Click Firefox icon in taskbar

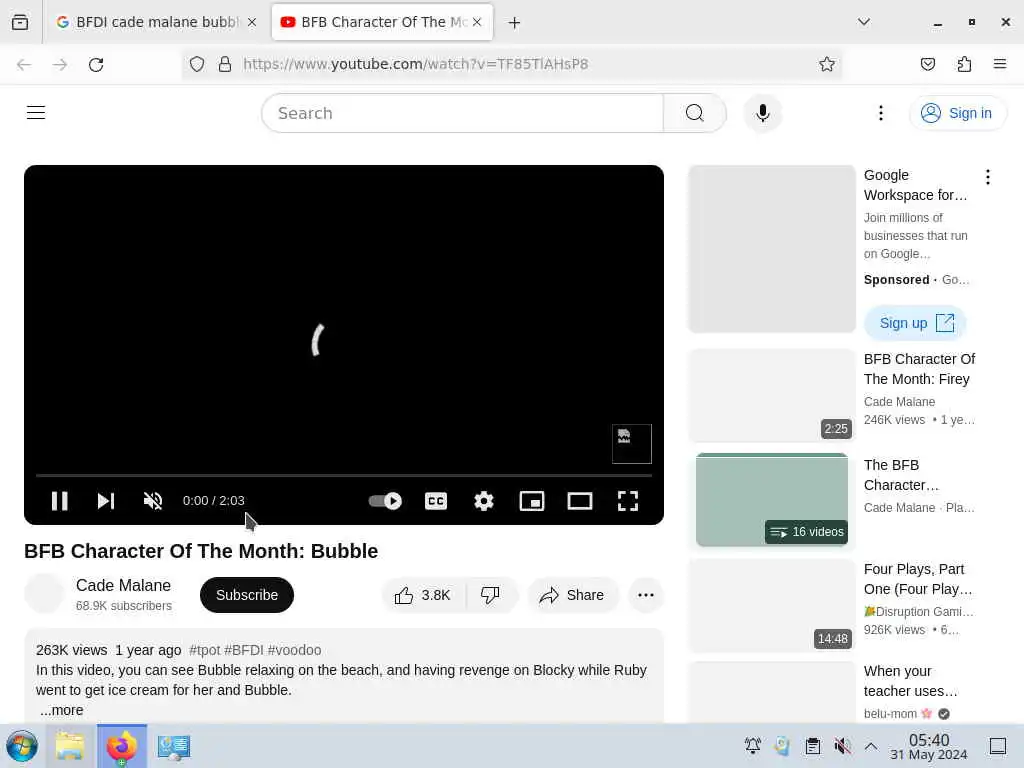(x=122, y=746)
